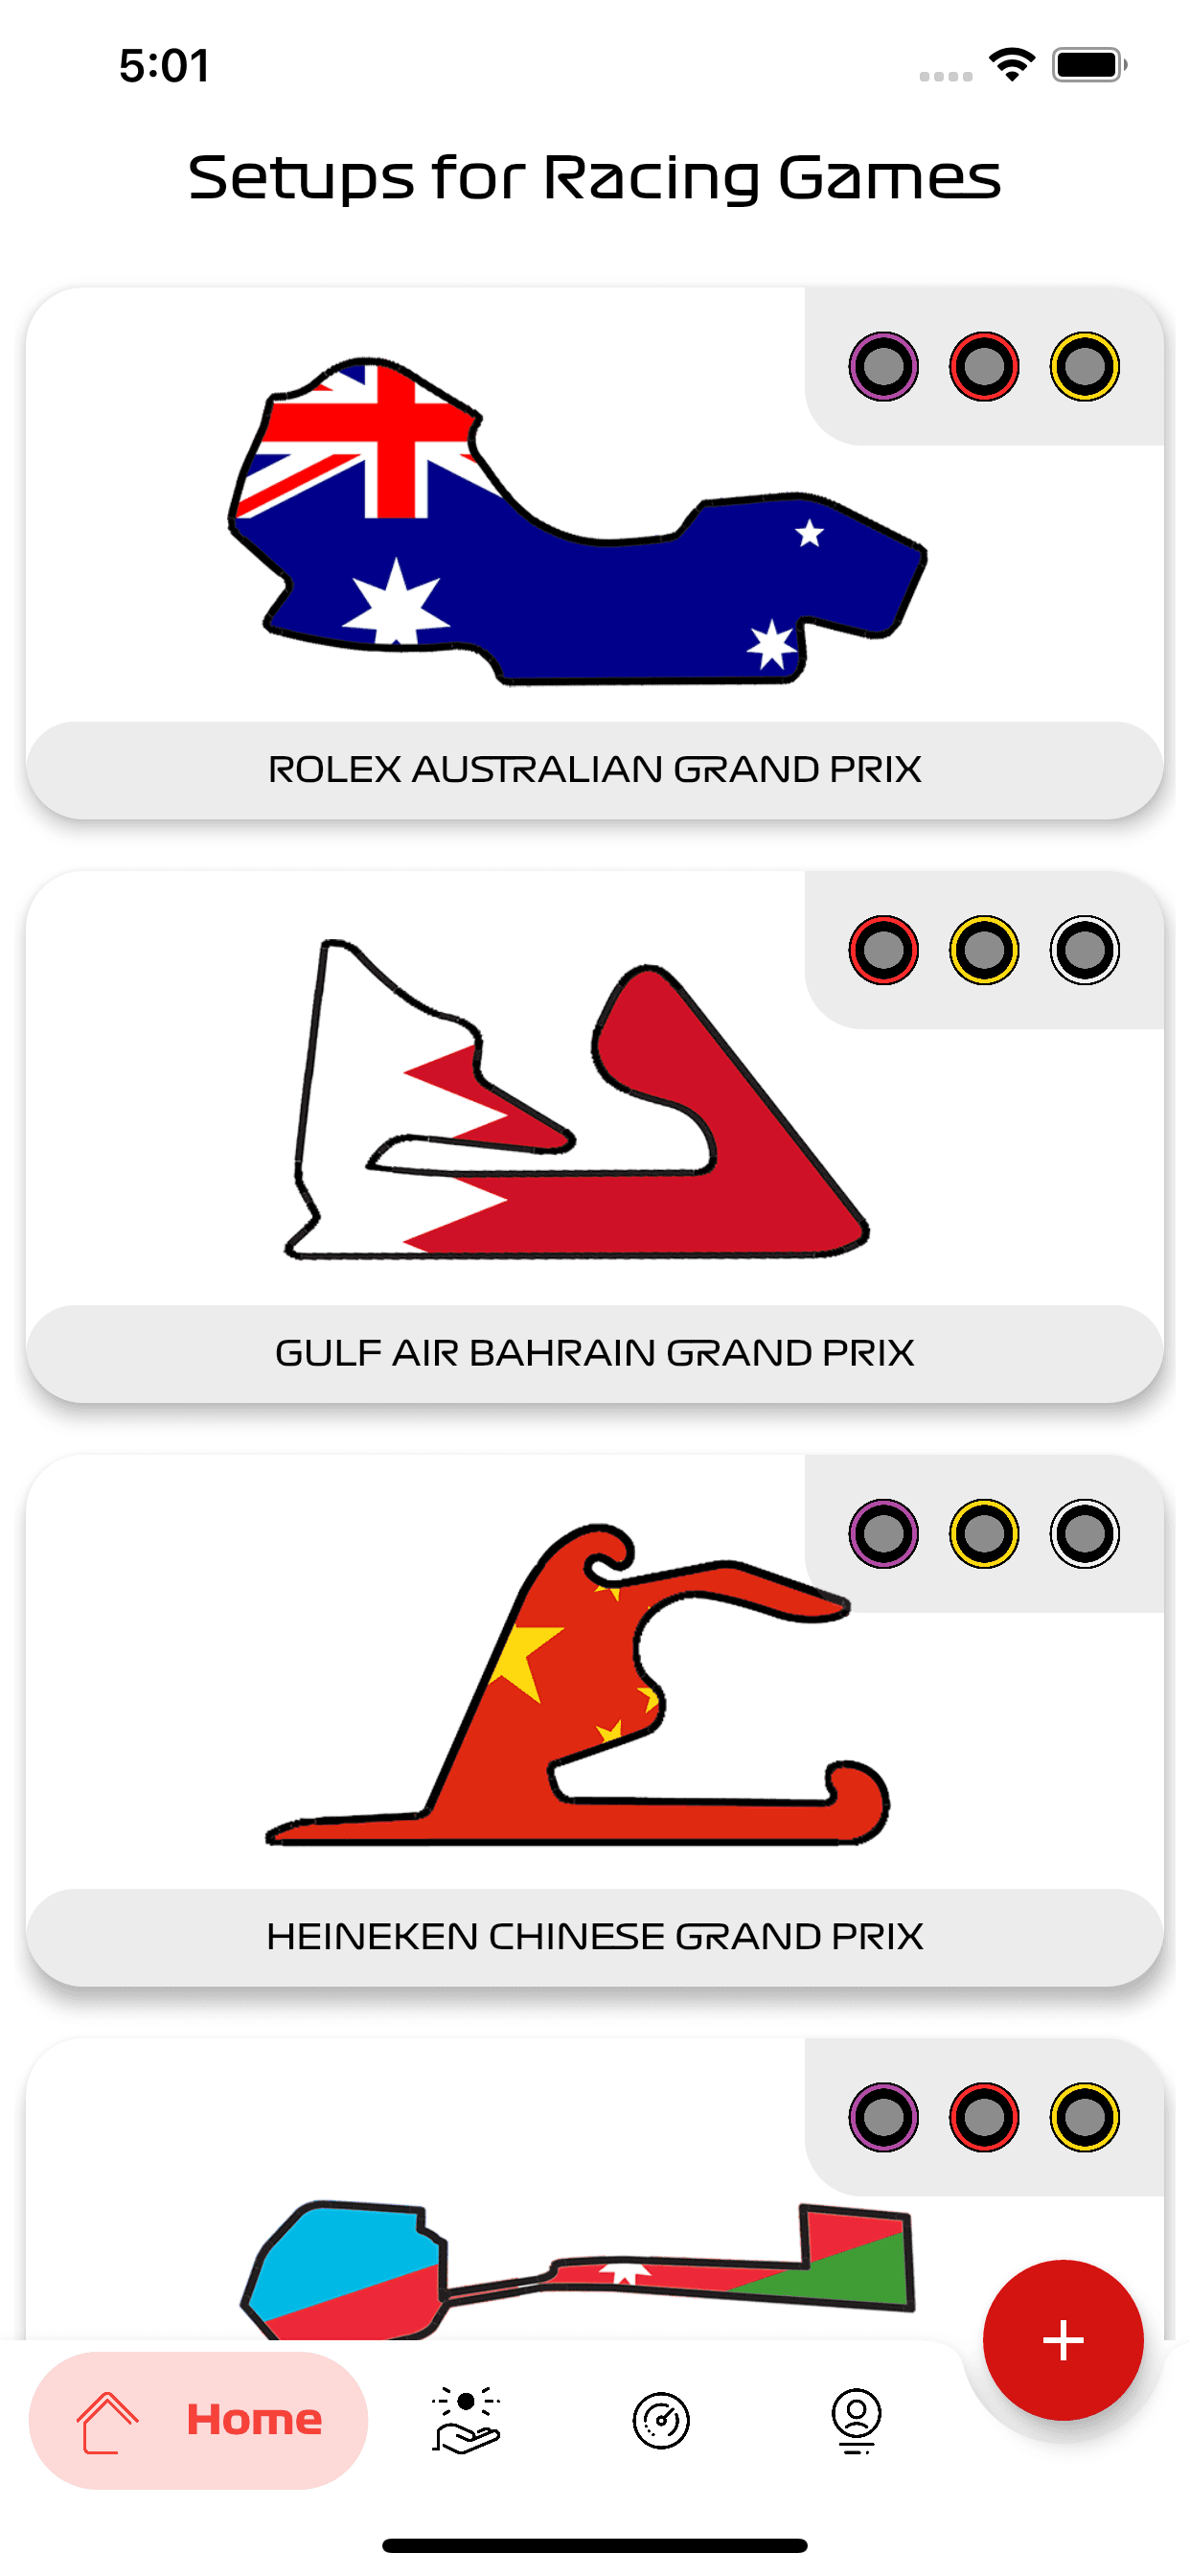Tap the Australian flag track map
The width and height of the screenshot is (1190, 2576).
tap(577, 521)
